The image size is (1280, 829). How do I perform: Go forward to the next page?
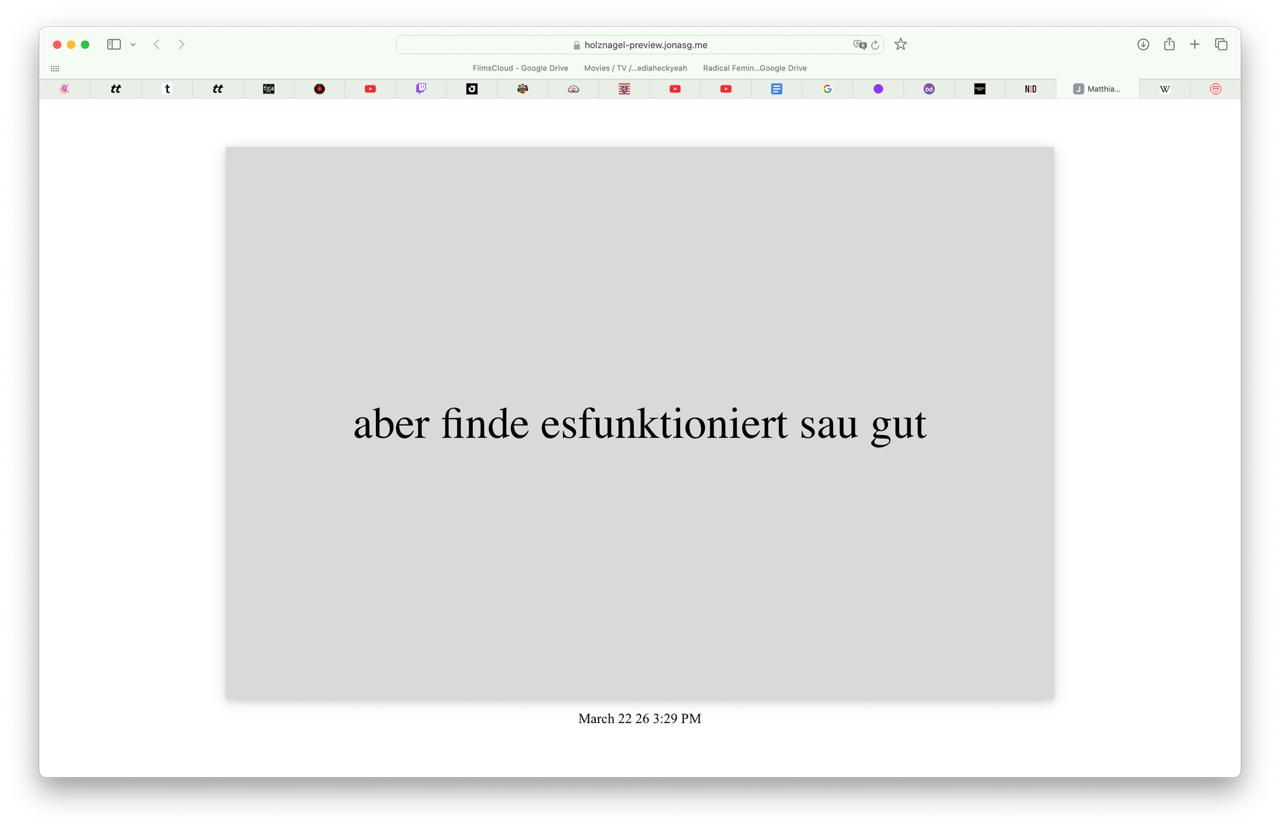[181, 44]
